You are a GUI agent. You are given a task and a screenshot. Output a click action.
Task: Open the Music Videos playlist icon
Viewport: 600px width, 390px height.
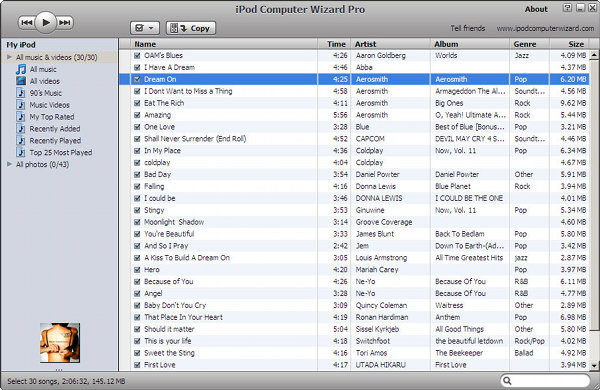(21, 105)
